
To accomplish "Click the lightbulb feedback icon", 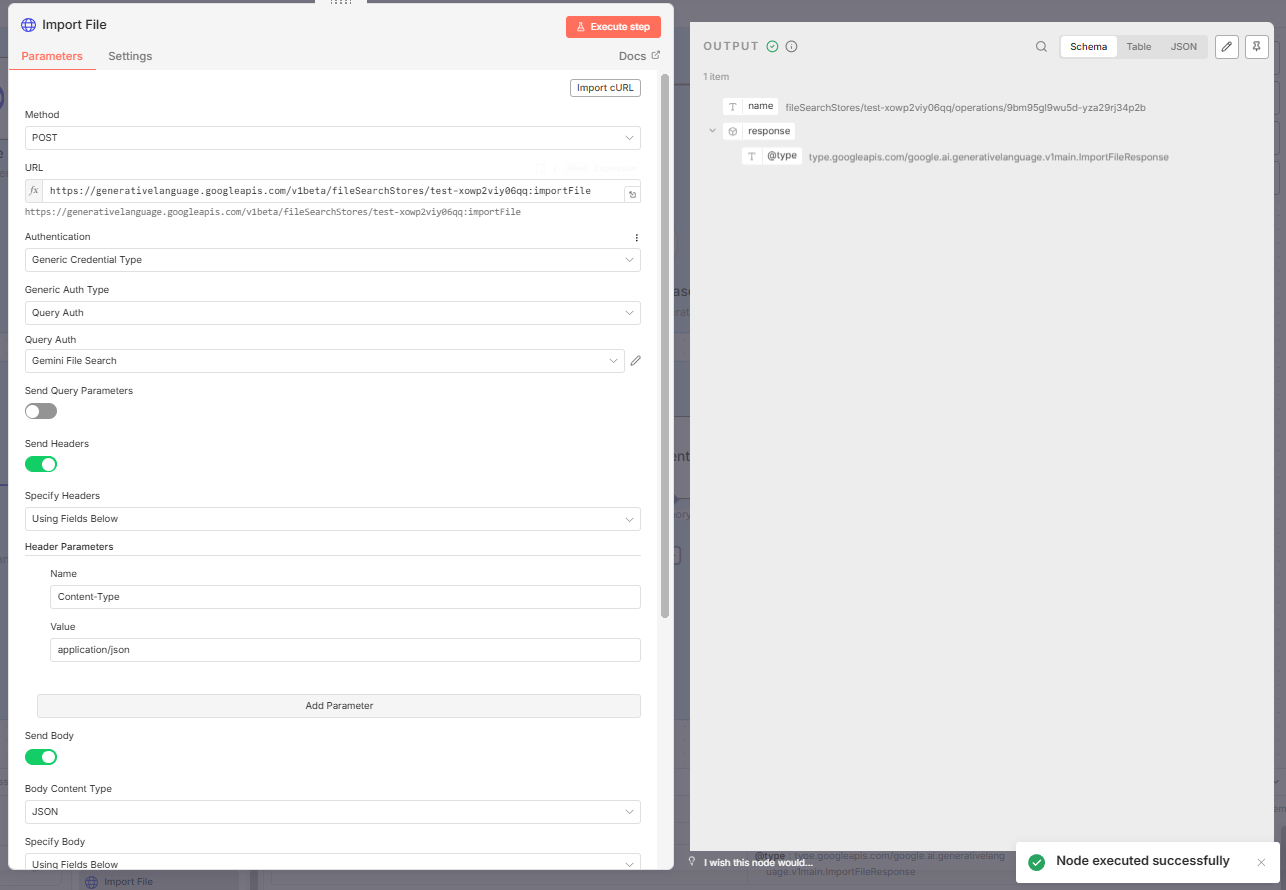I will 692,861.
